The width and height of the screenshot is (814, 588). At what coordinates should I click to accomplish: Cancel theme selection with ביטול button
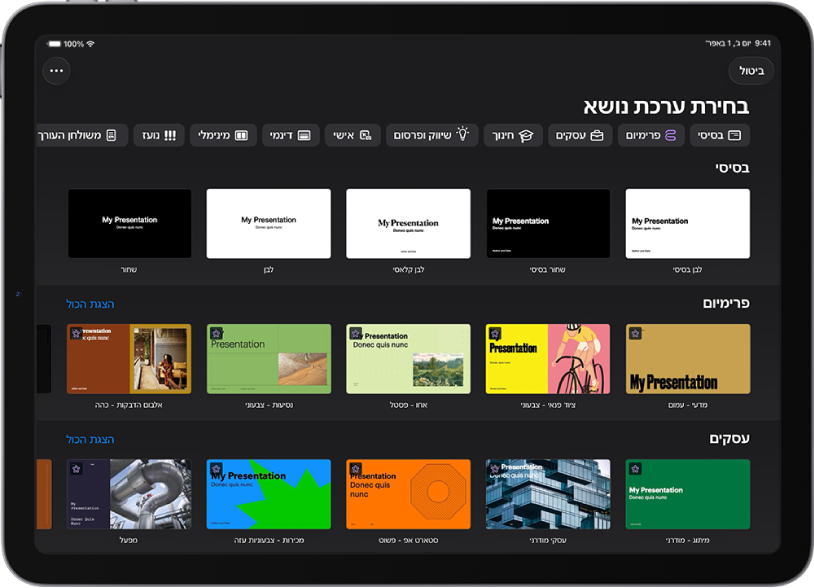[x=751, y=71]
